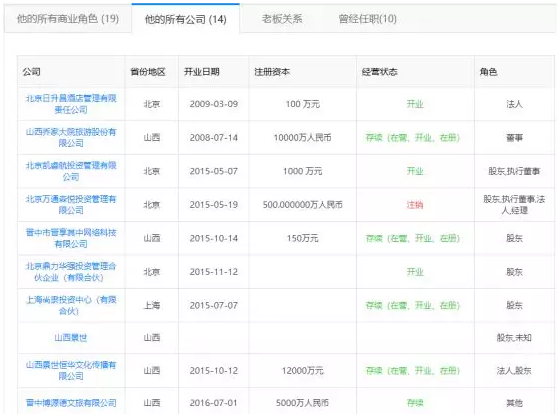Select the date cell 2015-05-07

coord(214,171)
